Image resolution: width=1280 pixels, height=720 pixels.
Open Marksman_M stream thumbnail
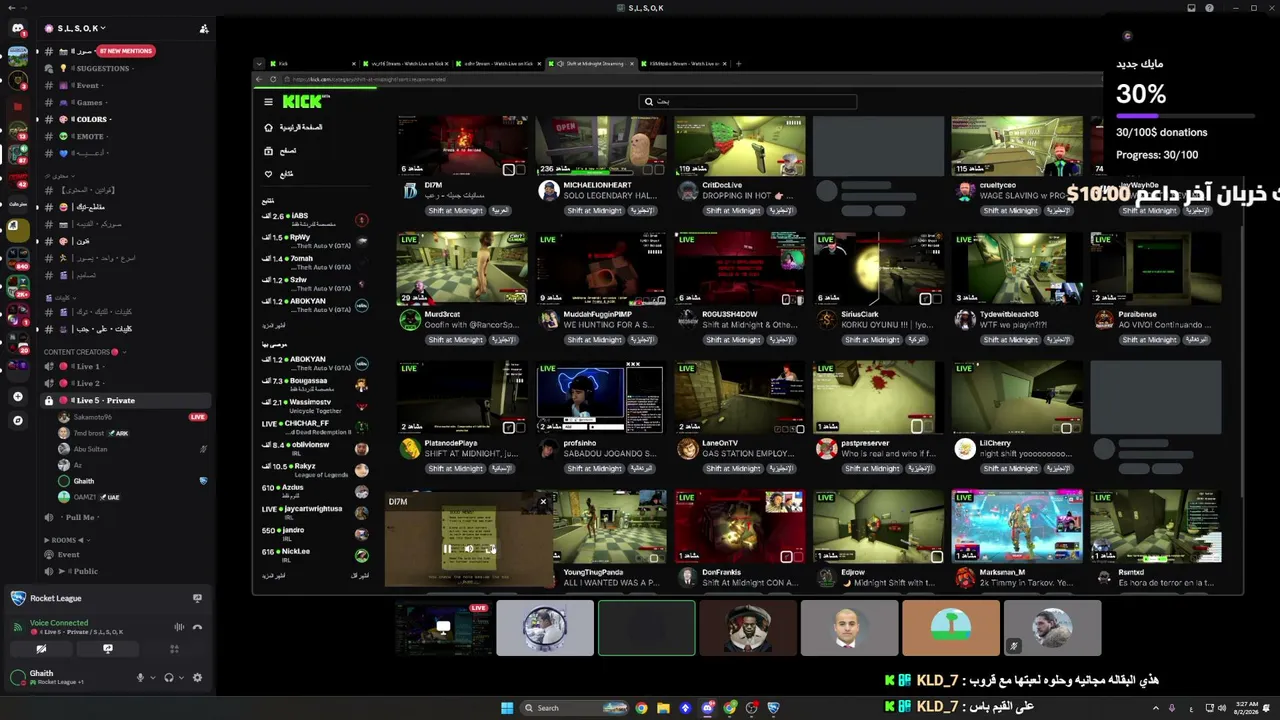tap(1017, 527)
